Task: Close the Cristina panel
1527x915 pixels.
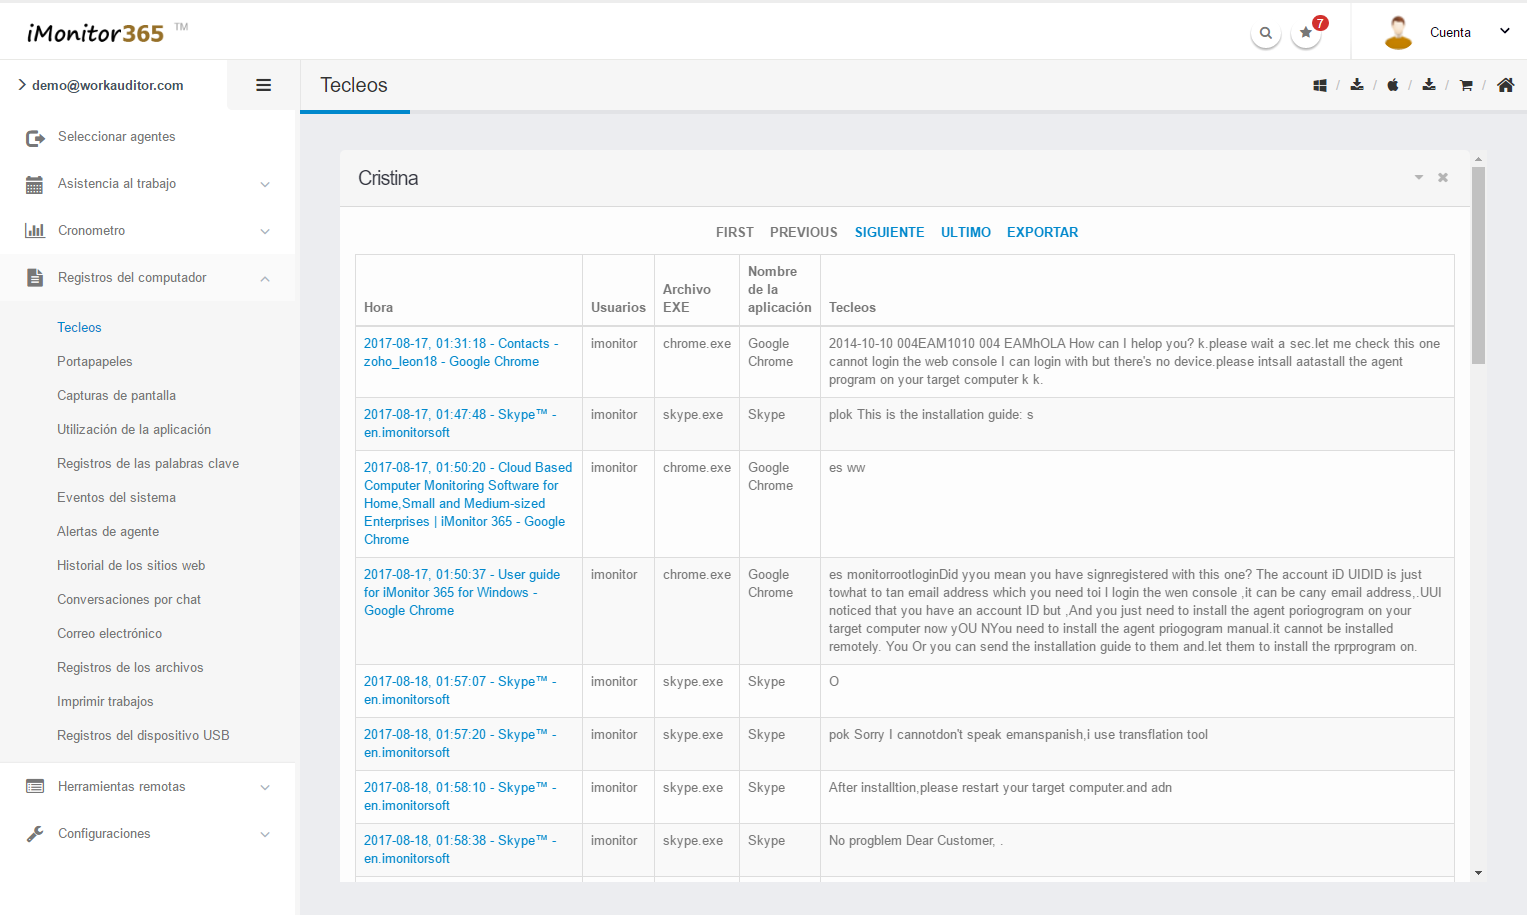Action: click(x=1443, y=178)
